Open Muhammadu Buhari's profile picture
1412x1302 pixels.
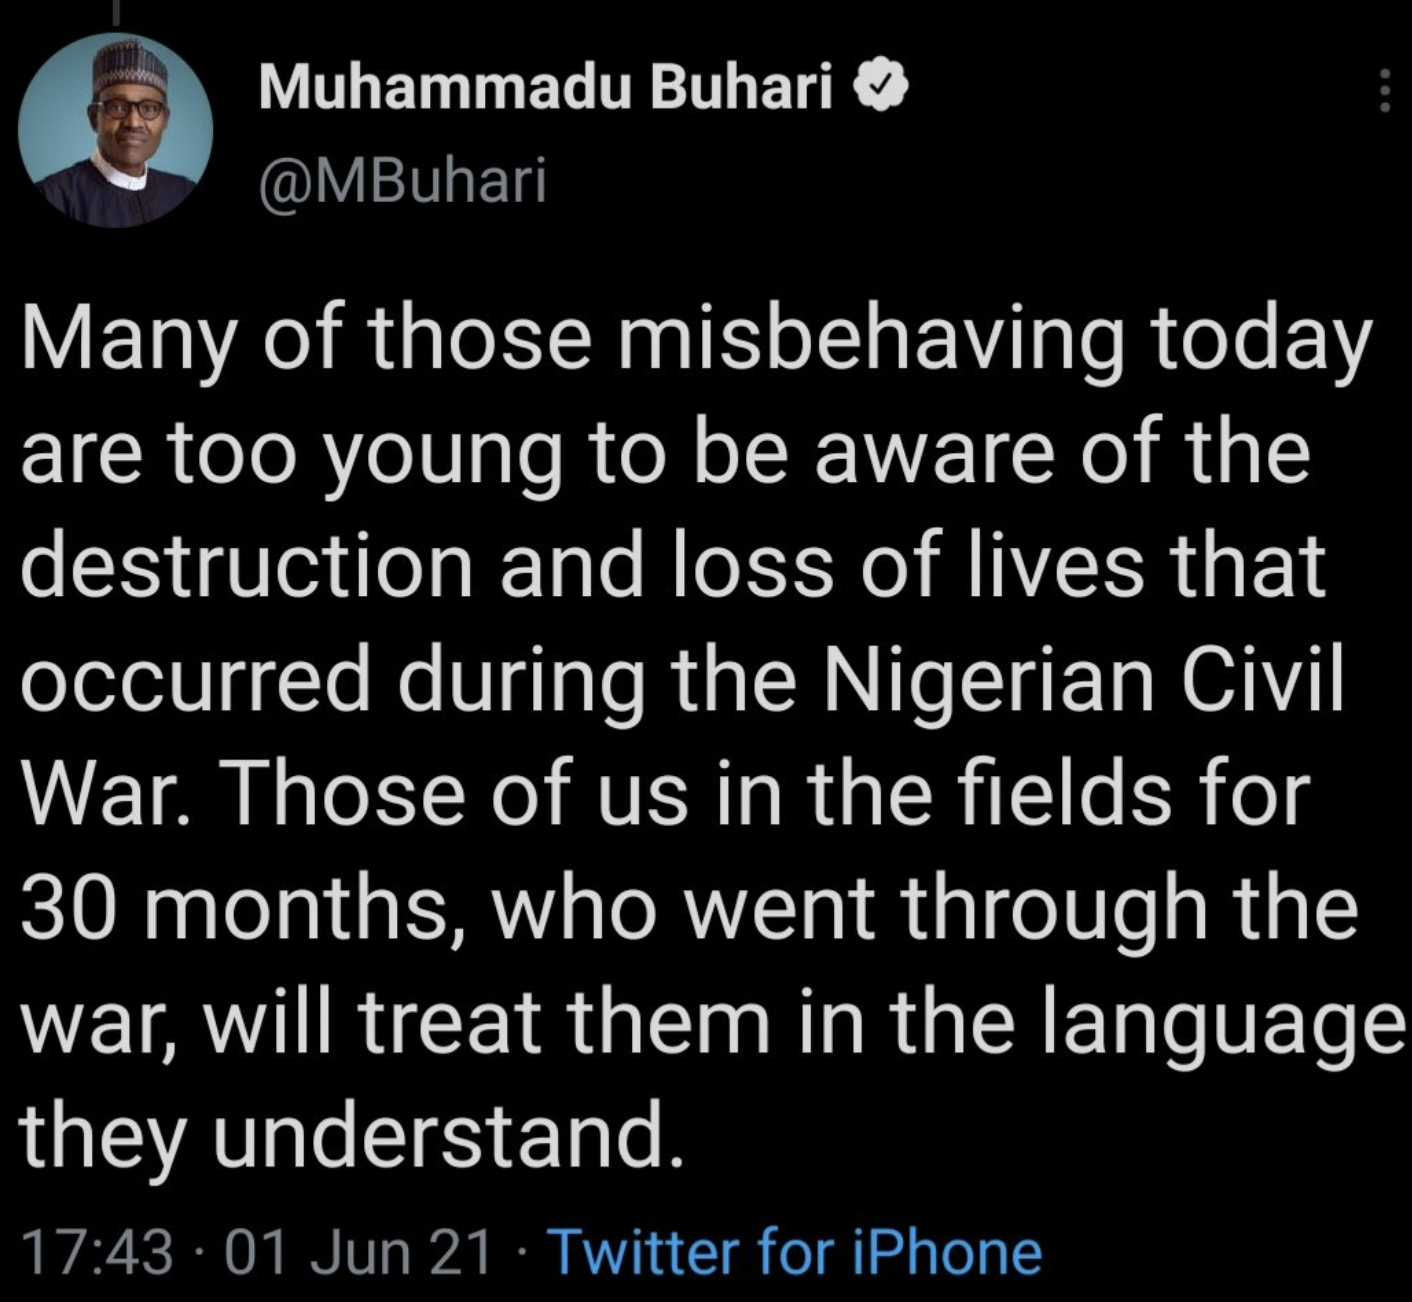[x=116, y=131]
